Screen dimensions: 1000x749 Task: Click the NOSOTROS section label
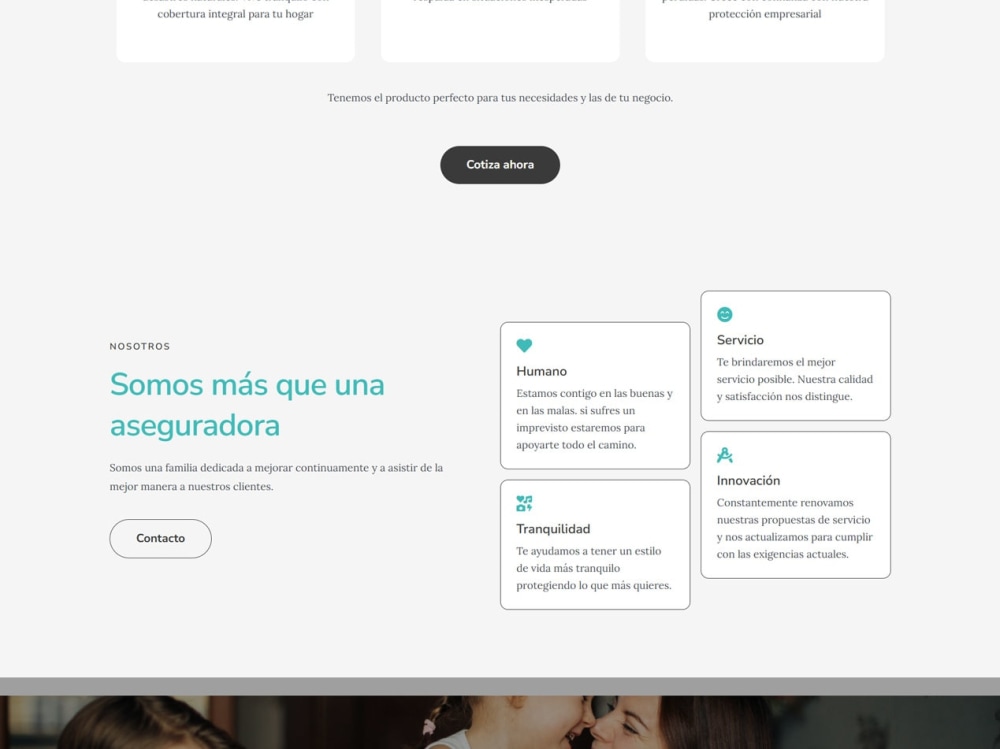(140, 346)
